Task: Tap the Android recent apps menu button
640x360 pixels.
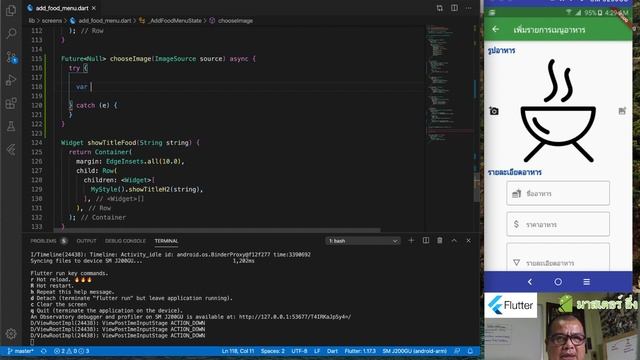Action: click(587, 282)
